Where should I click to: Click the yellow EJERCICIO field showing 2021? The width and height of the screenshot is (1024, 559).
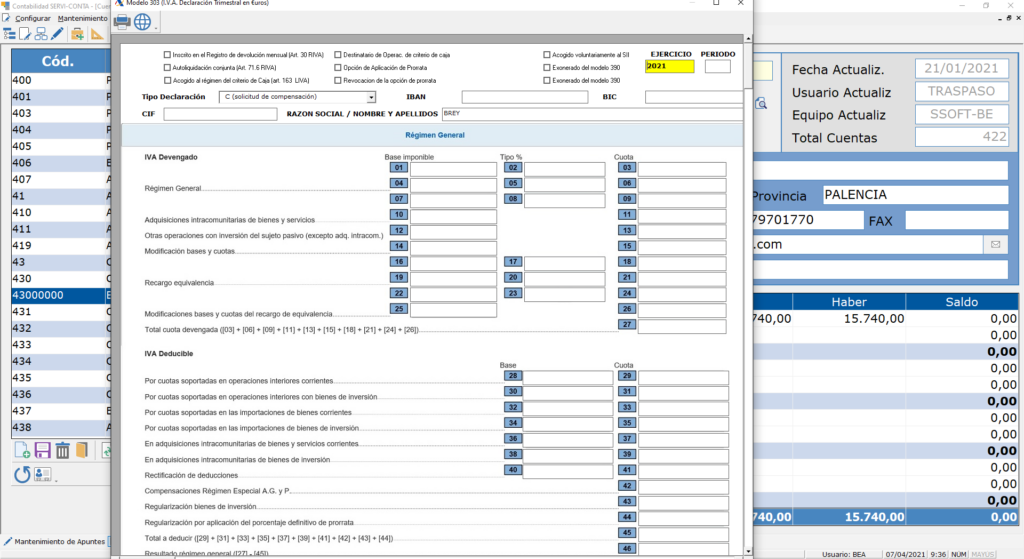pyautogui.click(x=669, y=67)
